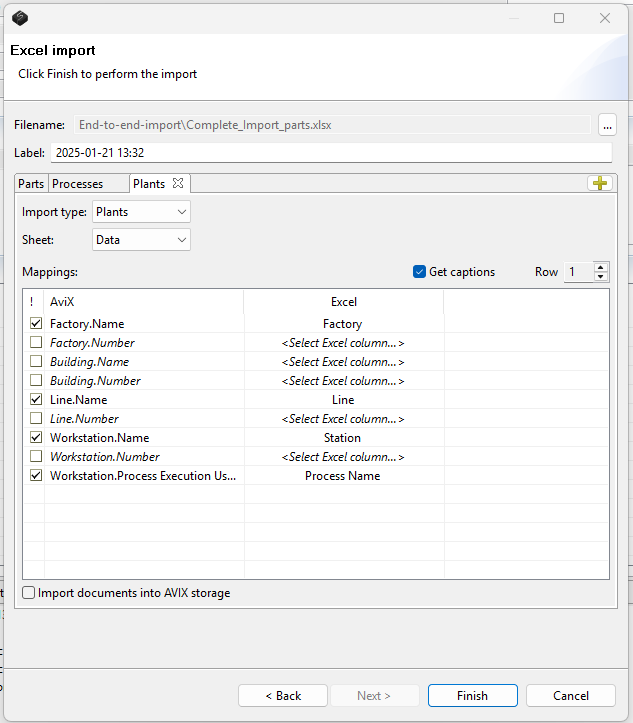Viewport: 633px width, 723px height.
Task: Click the browse file ellipsis button
Action: coord(607,125)
